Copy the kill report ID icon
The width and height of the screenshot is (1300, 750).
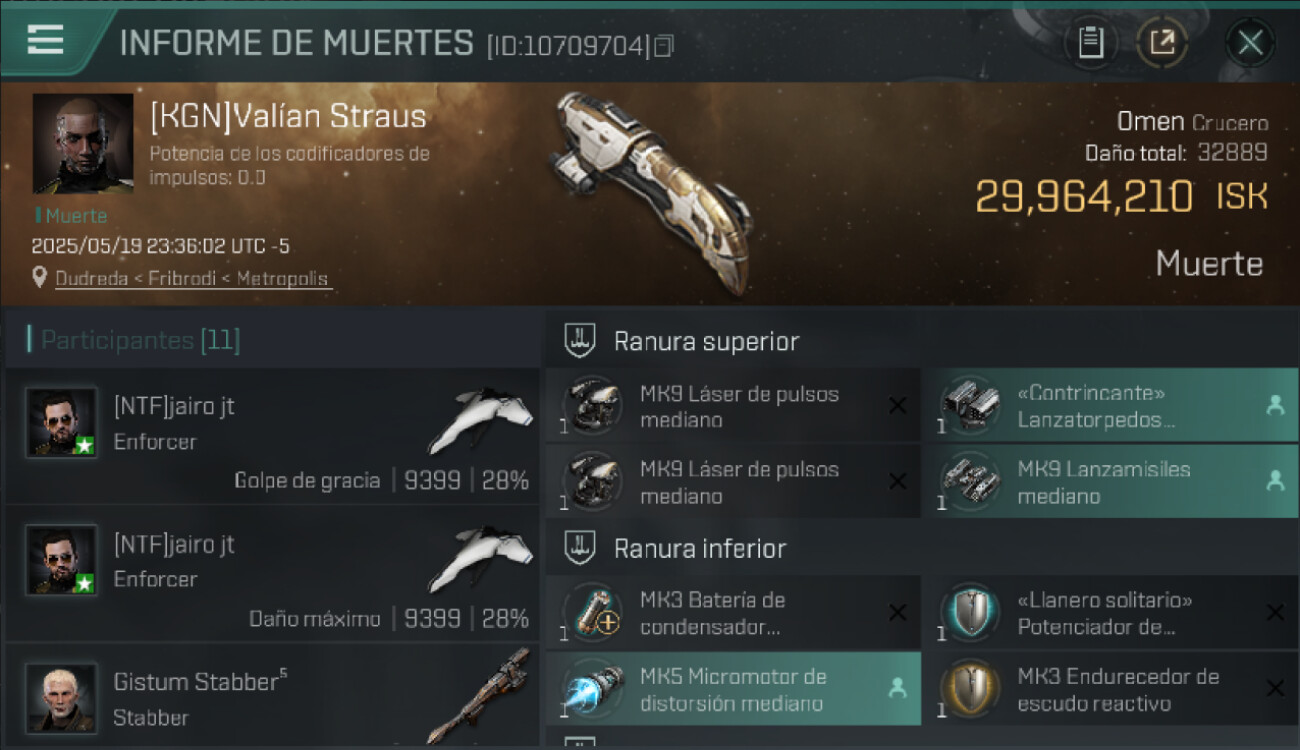(664, 46)
